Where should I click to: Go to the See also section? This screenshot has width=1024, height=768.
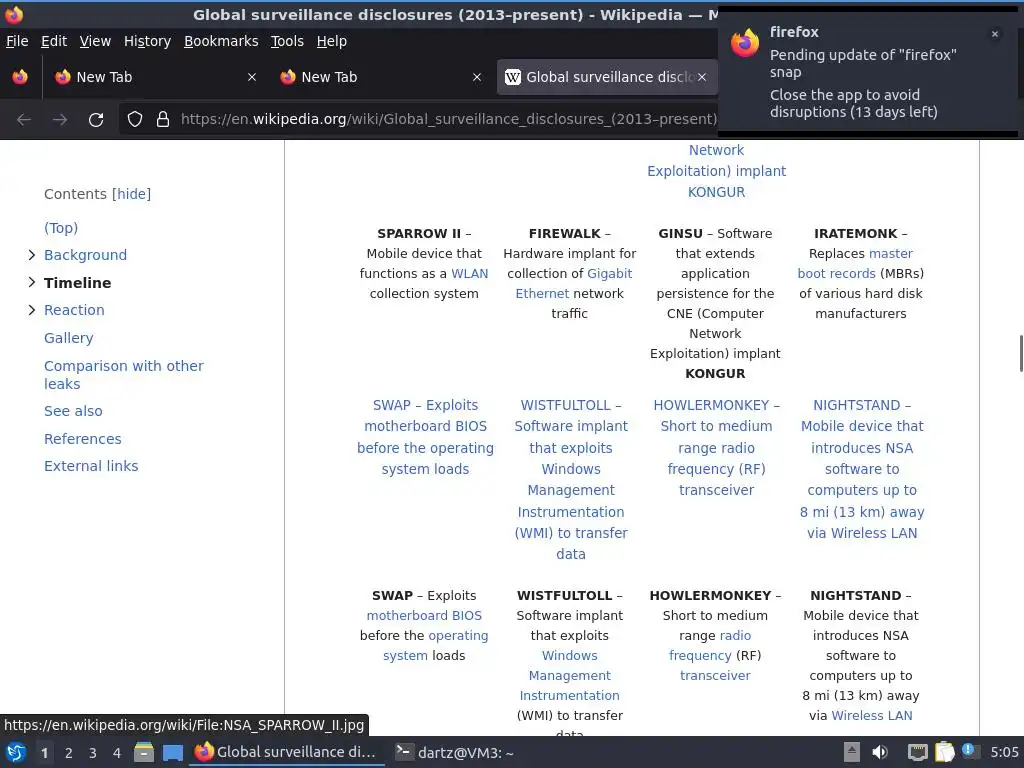pyautogui.click(x=73, y=411)
